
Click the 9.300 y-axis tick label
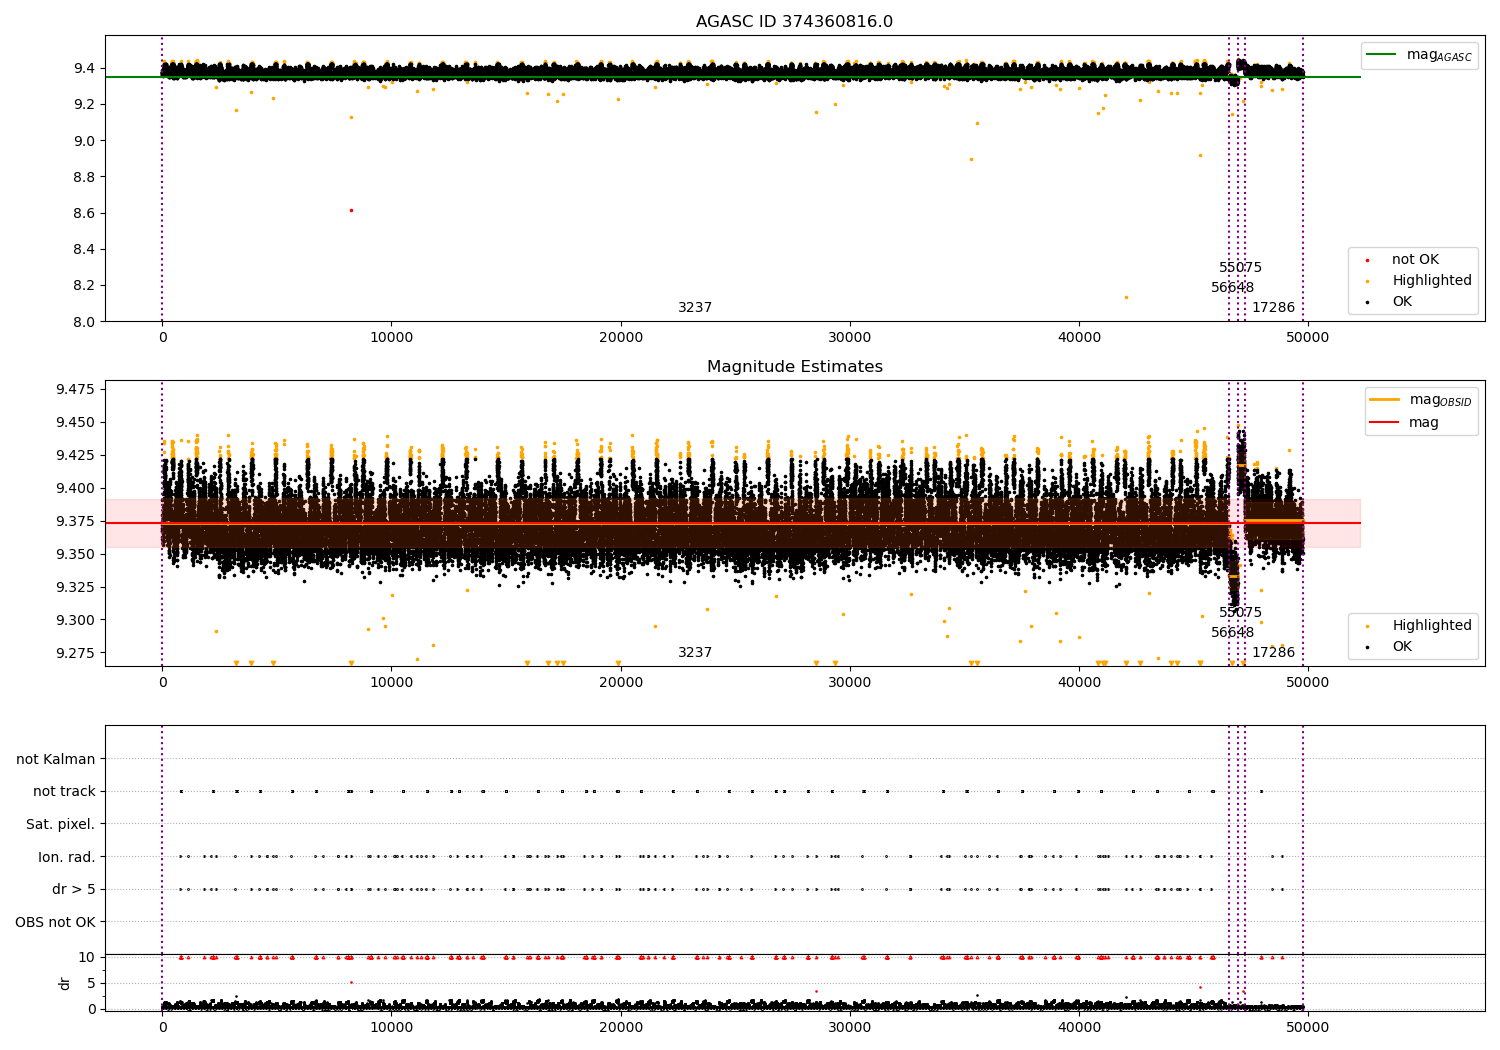76,620
